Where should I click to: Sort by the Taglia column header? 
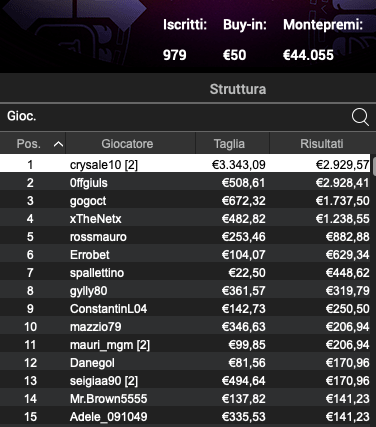(x=229, y=144)
